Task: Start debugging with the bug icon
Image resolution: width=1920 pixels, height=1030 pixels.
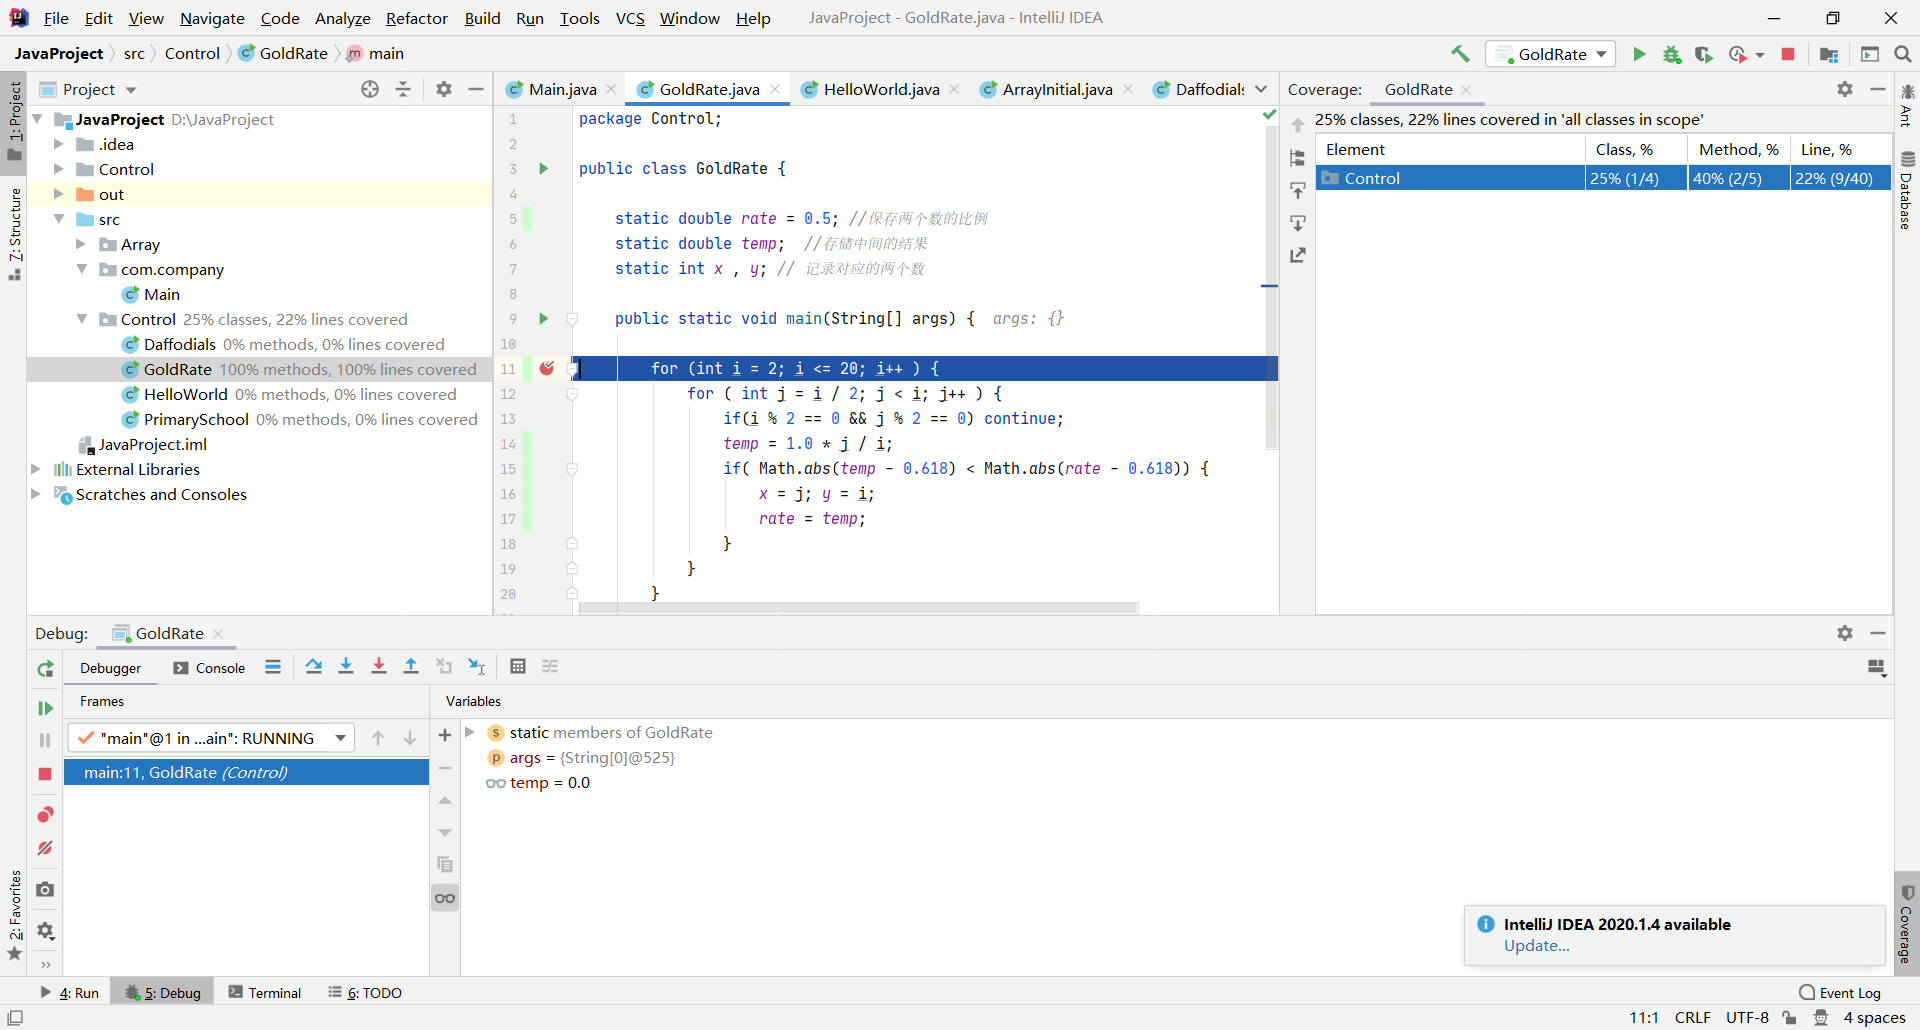Action: click(x=1672, y=54)
